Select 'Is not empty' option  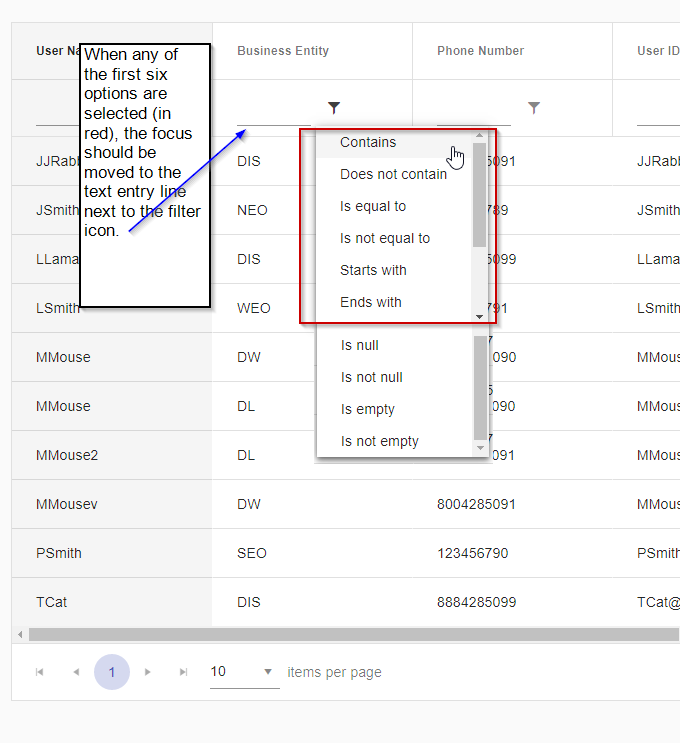379,441
